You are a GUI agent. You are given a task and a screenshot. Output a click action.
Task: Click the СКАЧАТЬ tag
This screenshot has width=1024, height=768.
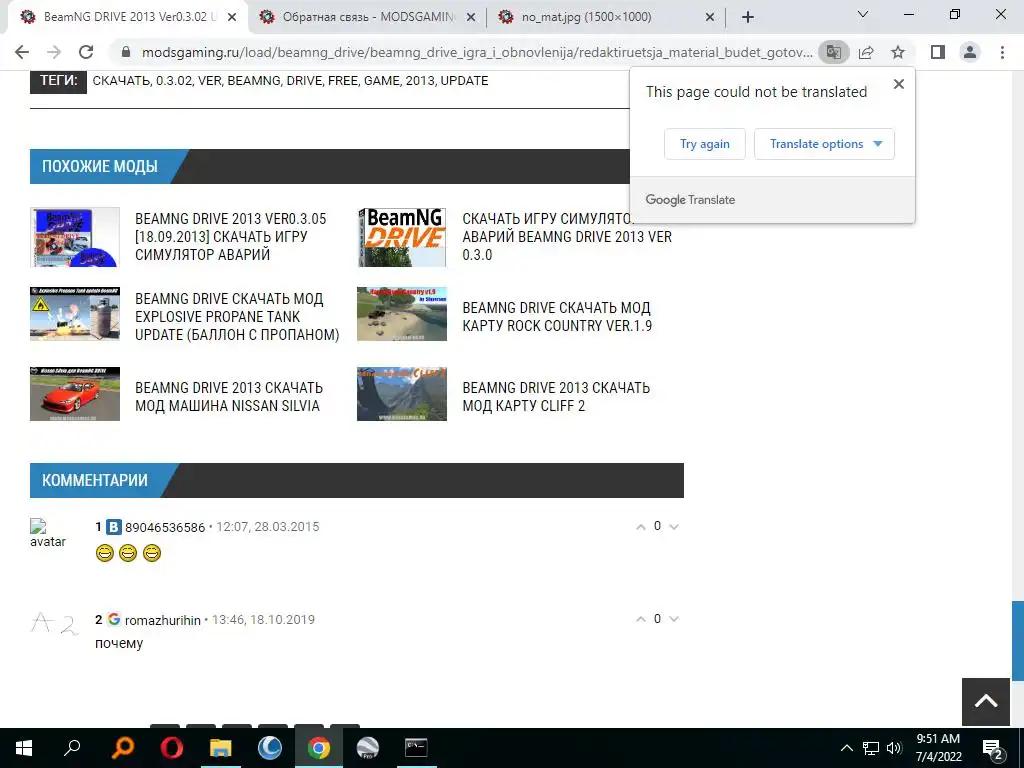pos(121,81)
